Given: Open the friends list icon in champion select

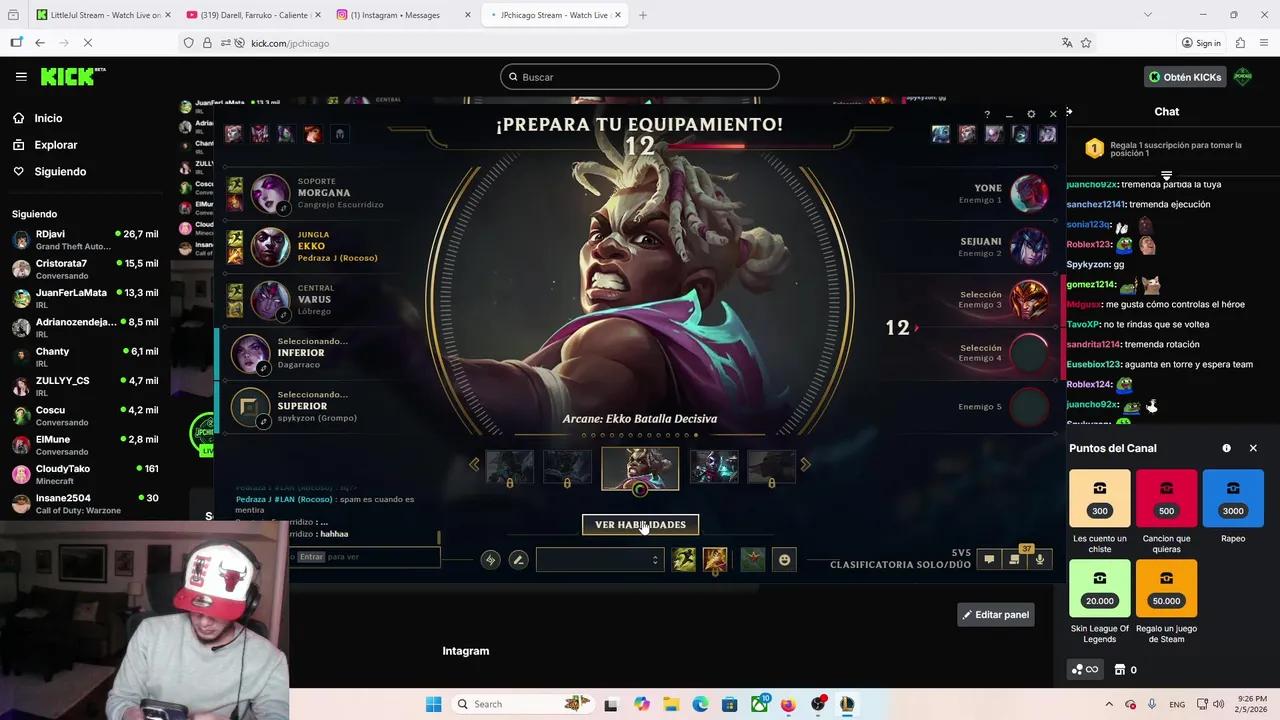Looking at the screenshot, I should (1014, 559).
